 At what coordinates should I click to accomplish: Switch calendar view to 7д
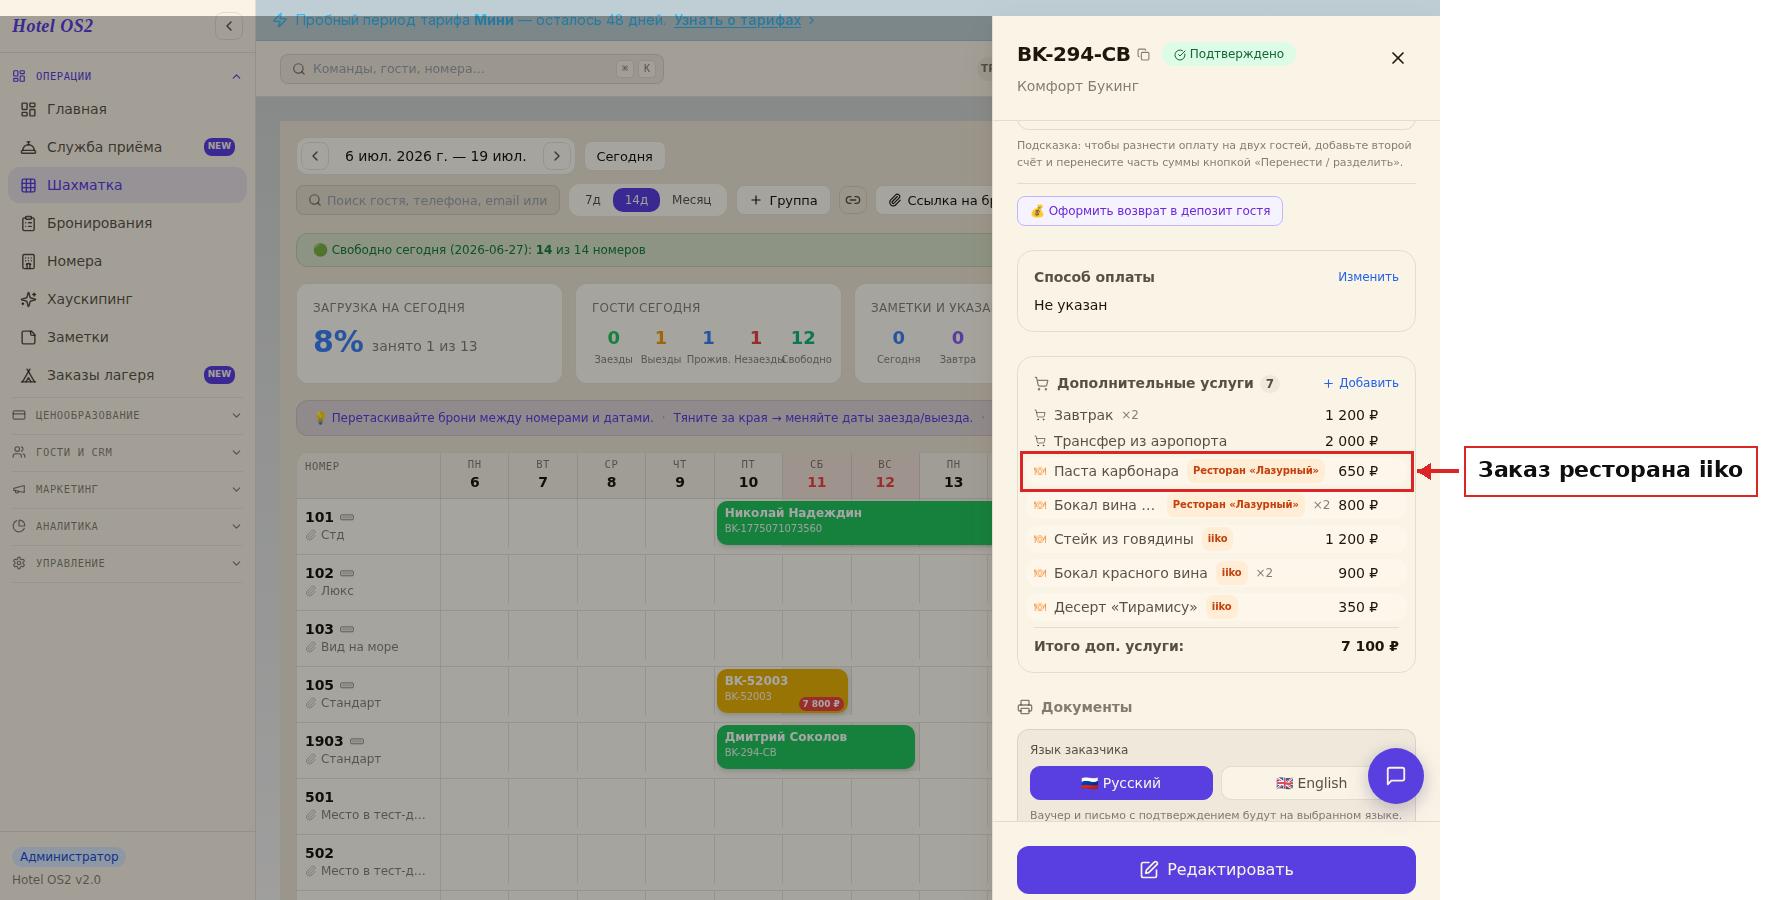593,200
